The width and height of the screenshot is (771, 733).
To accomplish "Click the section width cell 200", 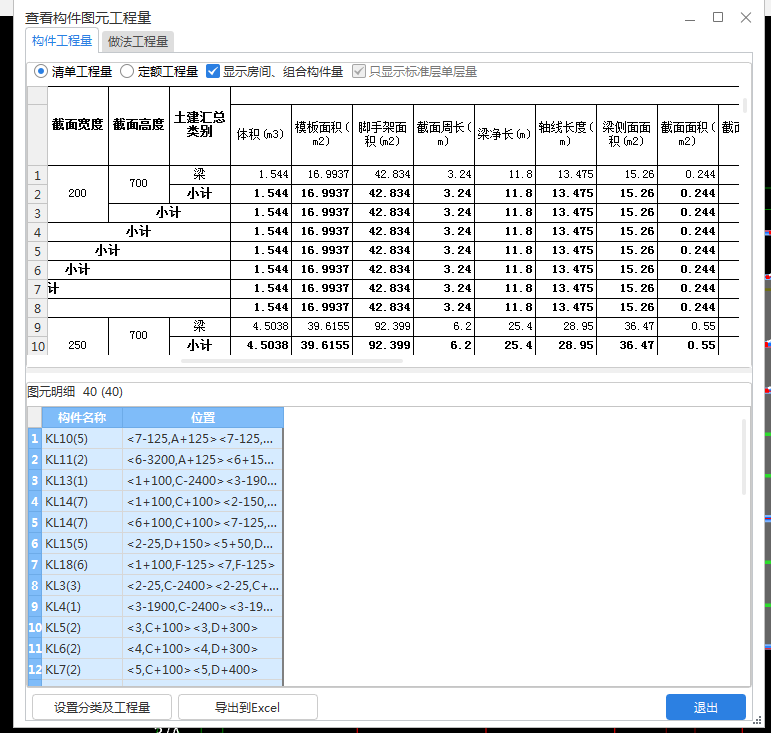I will pos(78,194).
